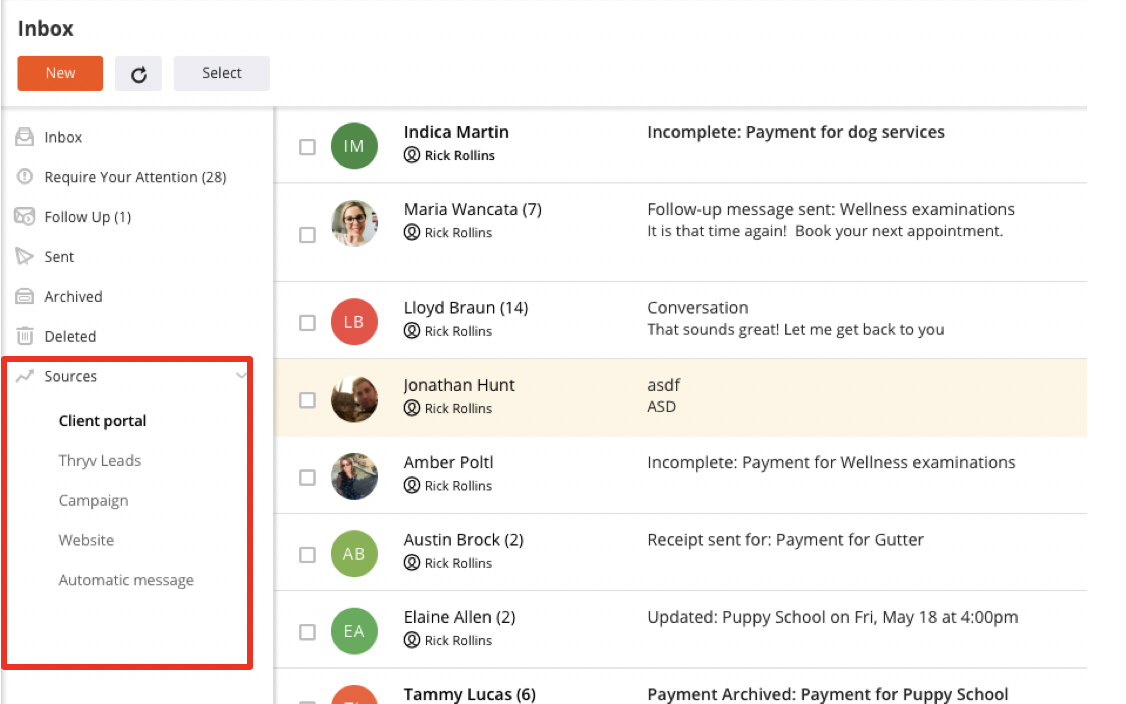This screenshot has width=1126, height=704.
Task: Click the Sources chart icon
Action: coord(24,376)
